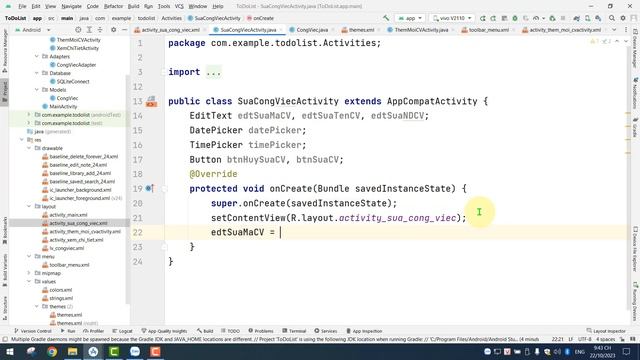Select strings.xml in values folder
The image size is (640, 360).
coord(57,298)
